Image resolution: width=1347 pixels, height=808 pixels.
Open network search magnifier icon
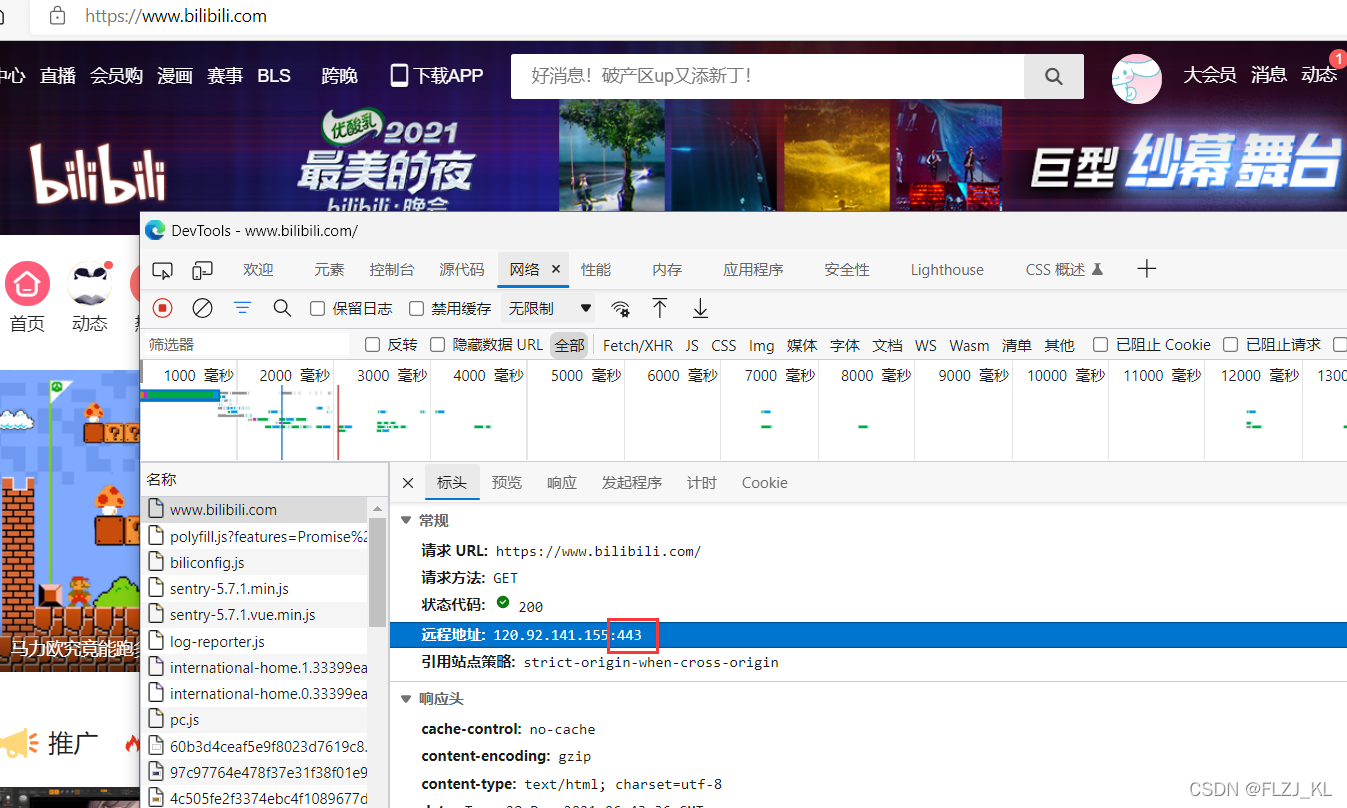pos(282,308)
